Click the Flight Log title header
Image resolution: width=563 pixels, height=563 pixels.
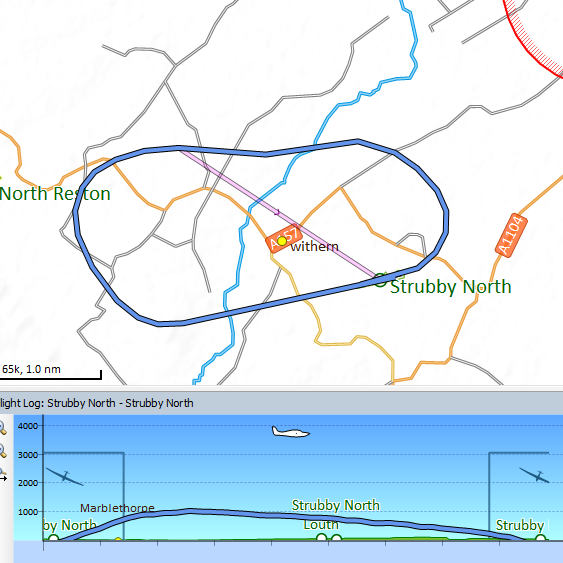(97, 403)
